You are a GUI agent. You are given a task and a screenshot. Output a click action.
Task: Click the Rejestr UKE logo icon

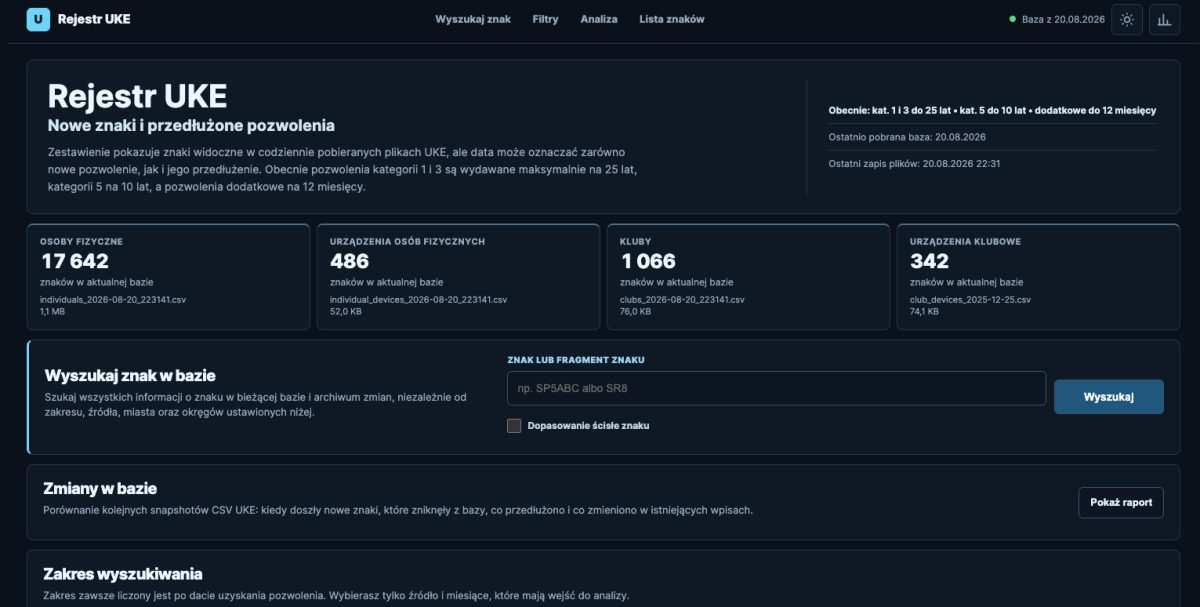tap(38, 19)
